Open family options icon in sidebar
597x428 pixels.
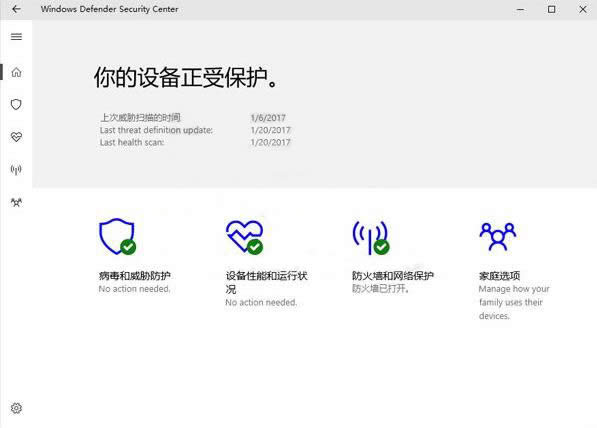tap(16, 202)
